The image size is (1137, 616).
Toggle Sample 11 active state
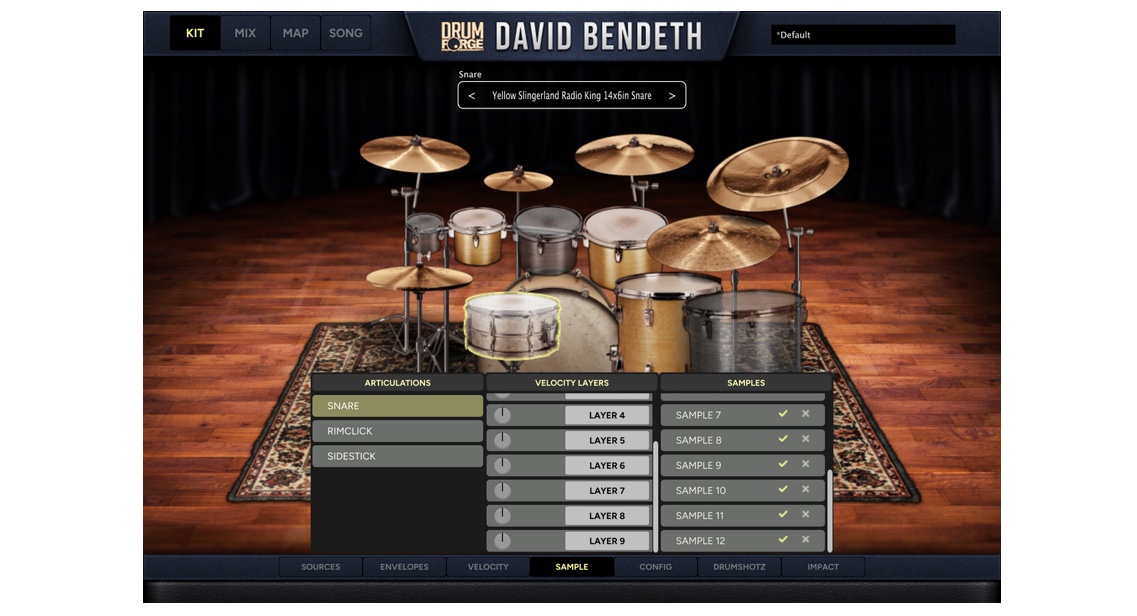783,514
